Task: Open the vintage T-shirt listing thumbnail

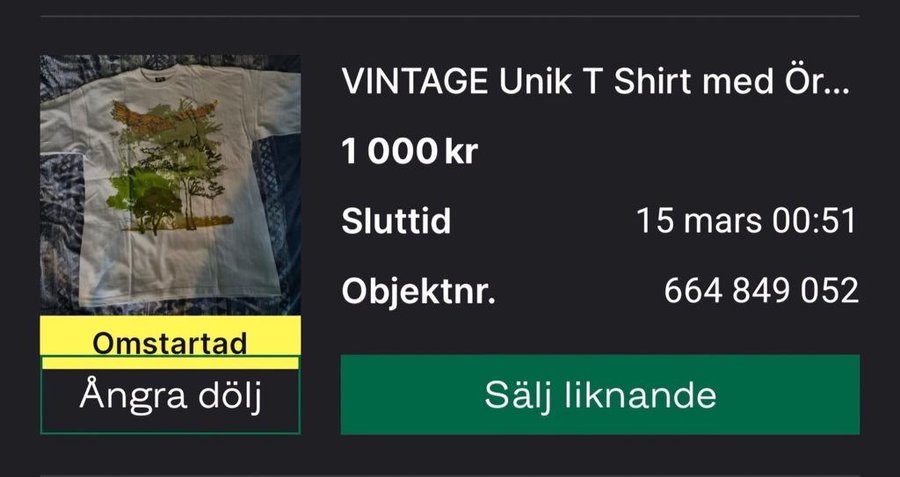Action: [170, 185]
